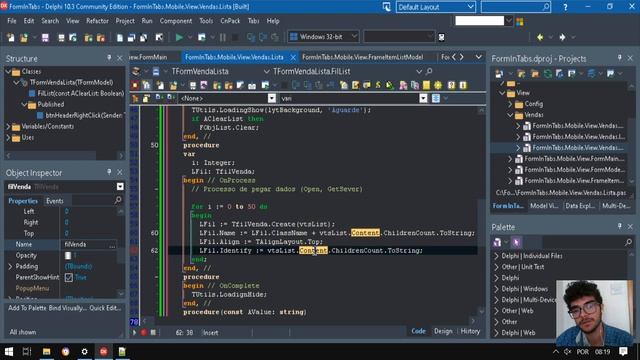Open the Data Explorer tab

pos(580,206)
